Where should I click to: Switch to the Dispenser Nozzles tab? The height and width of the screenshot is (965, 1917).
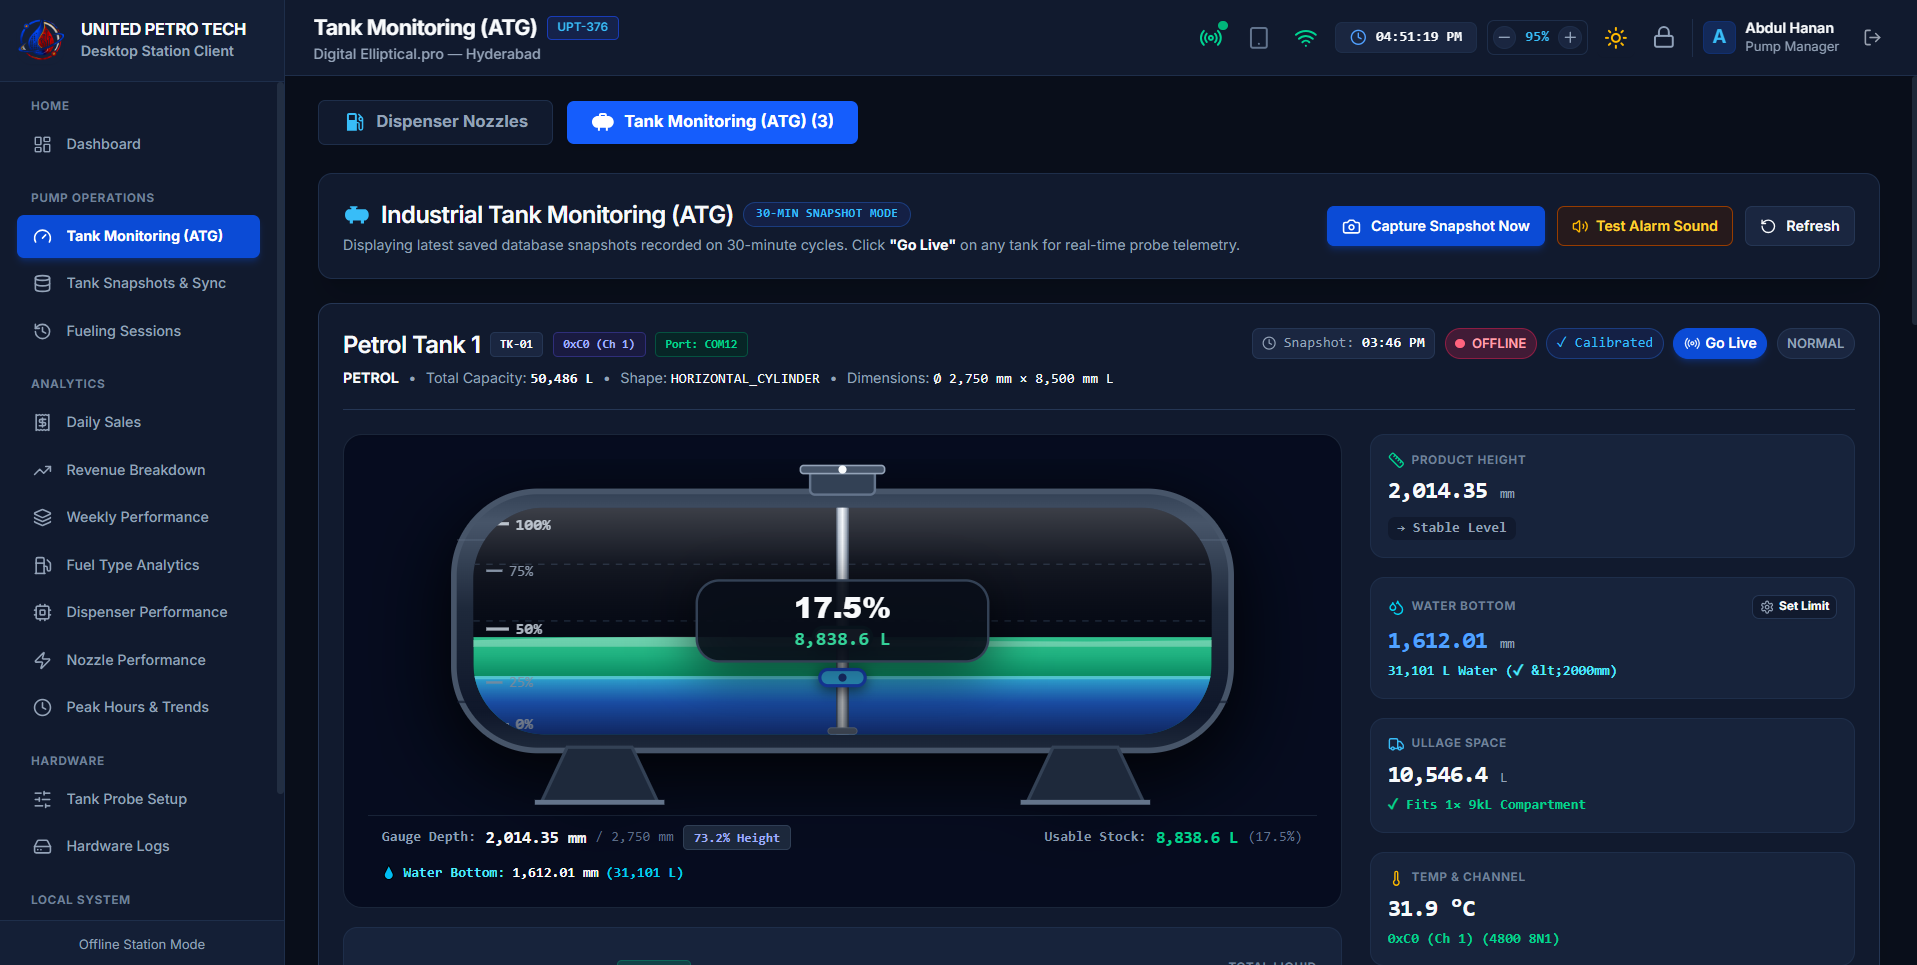click(435, 122)
